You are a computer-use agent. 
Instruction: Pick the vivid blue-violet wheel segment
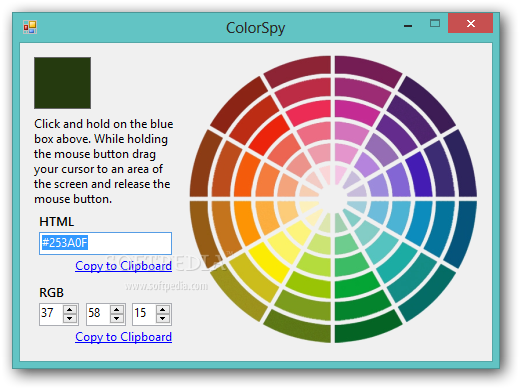click(420, 176)
